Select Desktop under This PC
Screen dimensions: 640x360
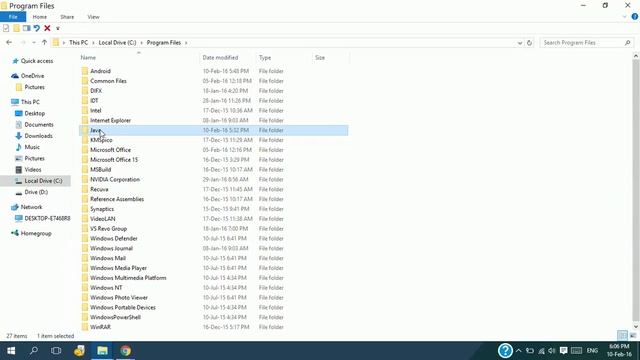[x=34, y=113]
